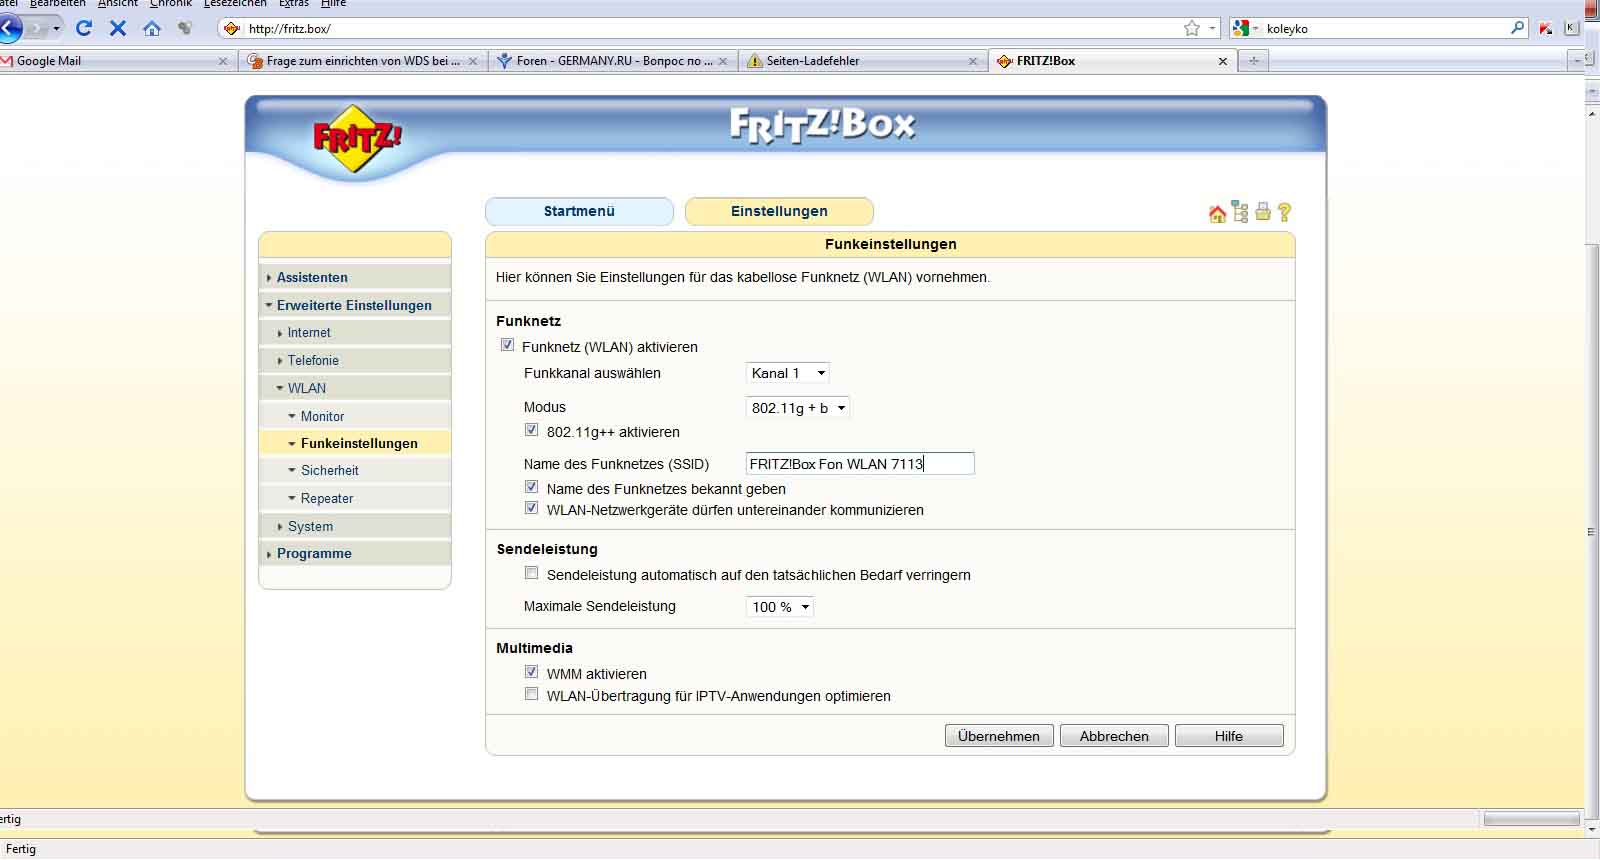The image size is (1600, 860).
Task: Open the Modus 802.11g + b dropdown
Action: point(798,408)
